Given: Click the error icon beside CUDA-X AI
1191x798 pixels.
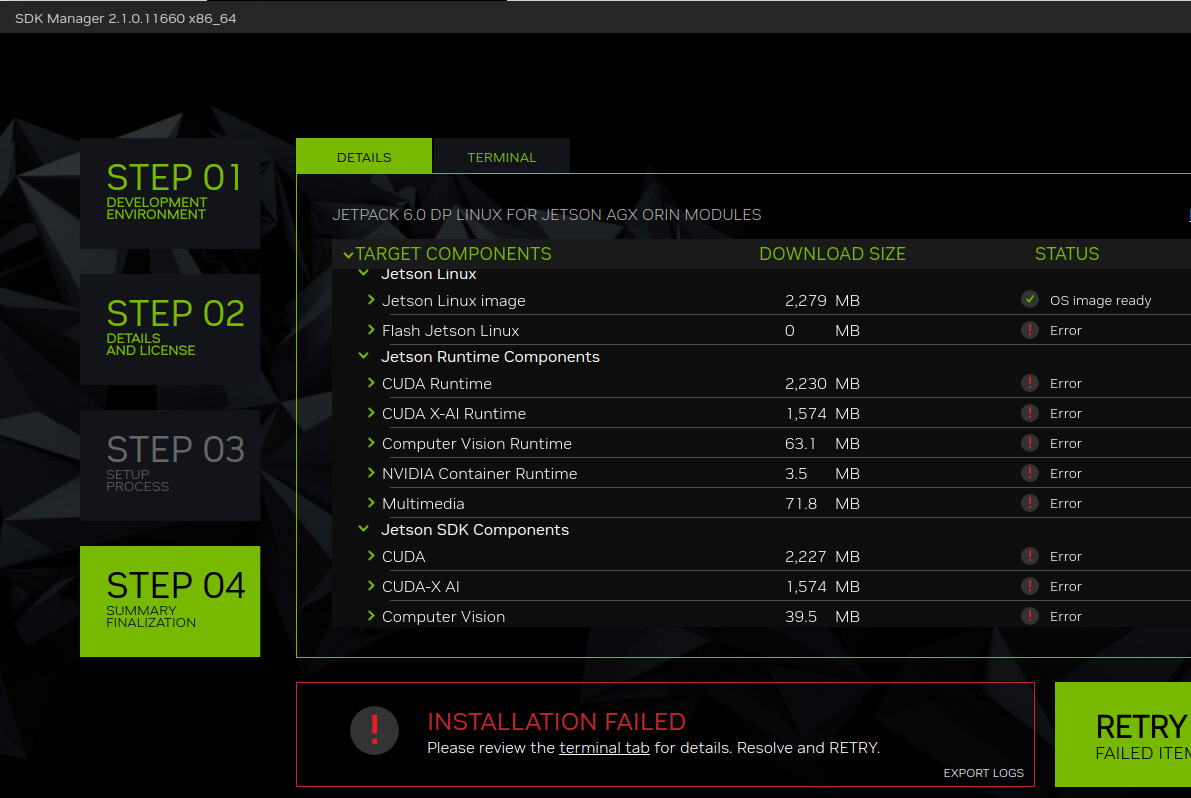Looking at the screenshot, I should pyautogui.click(x=1030, y=586).
